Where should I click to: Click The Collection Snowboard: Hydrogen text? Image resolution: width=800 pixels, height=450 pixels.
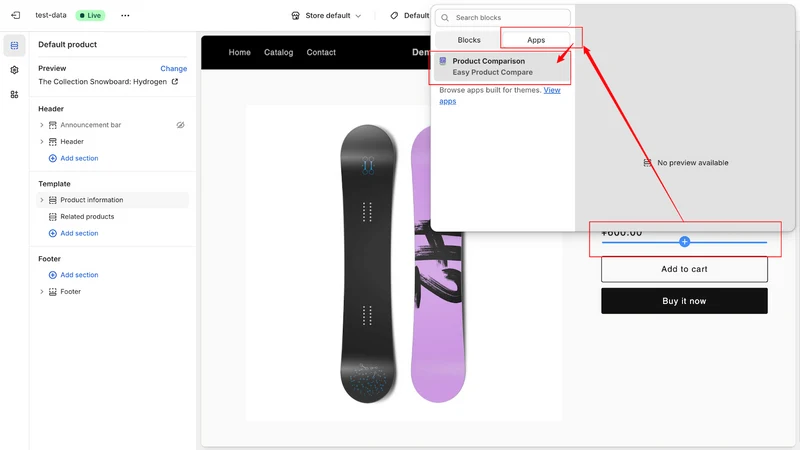point(103,82)
